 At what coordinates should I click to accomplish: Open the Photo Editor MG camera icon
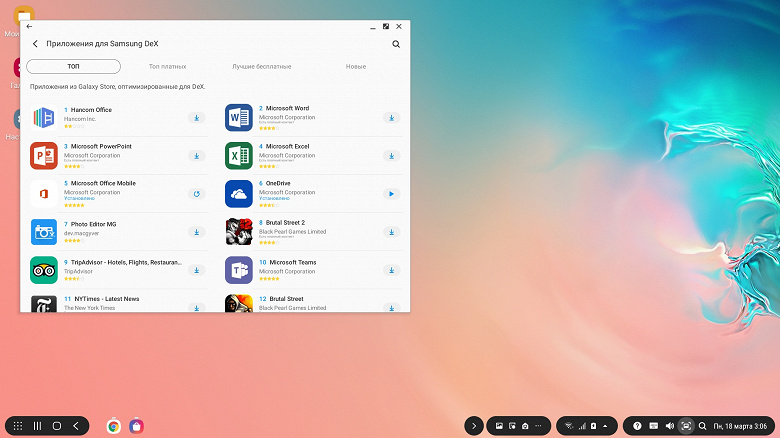click(x=44, y=232)
